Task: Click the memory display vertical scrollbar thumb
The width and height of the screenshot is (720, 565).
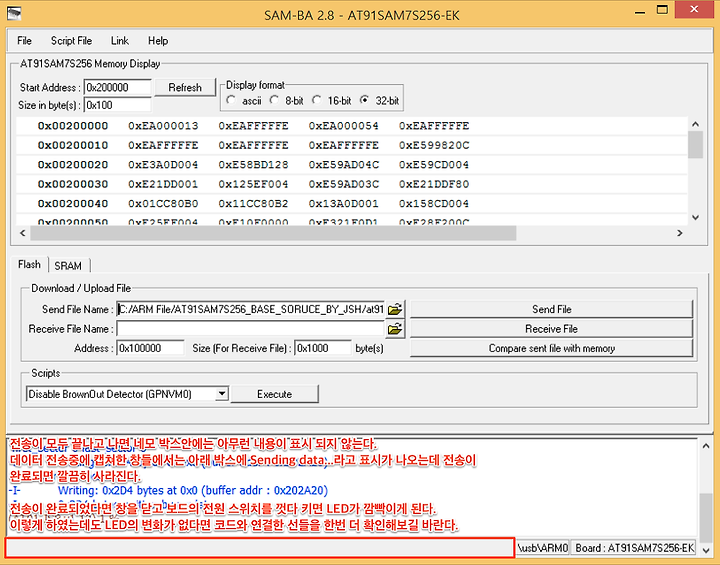Action: pyautogui.click(x=696, y=144)
